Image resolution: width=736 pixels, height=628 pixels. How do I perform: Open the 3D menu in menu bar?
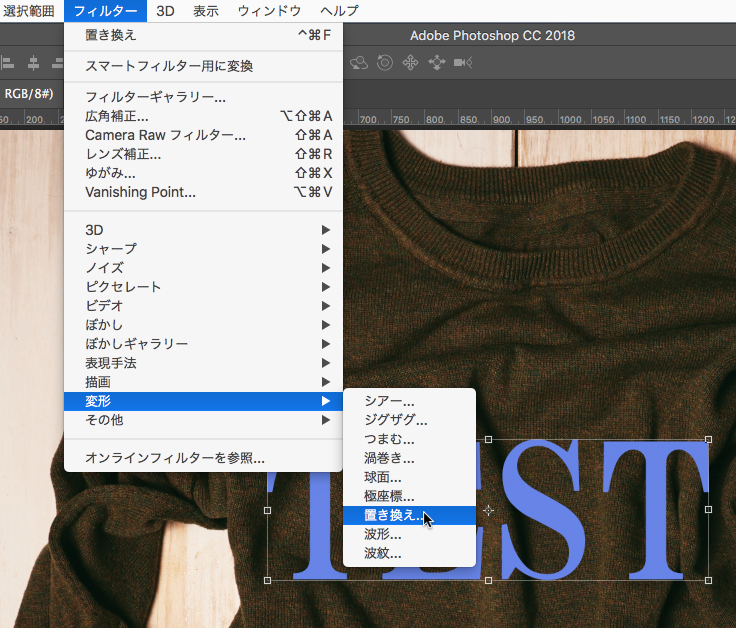(x=165, y=11)
